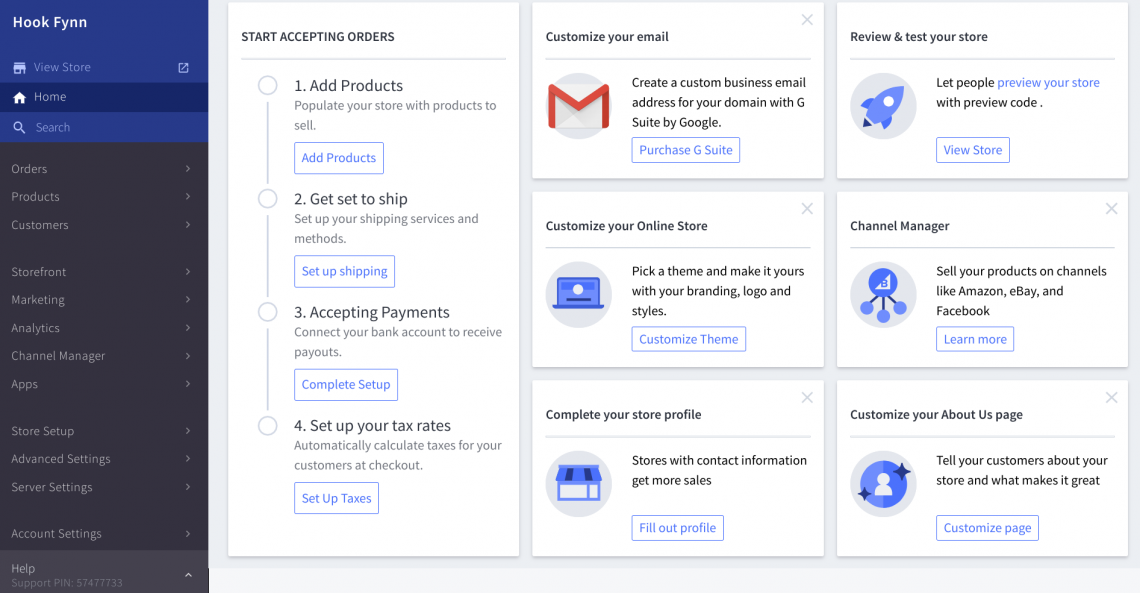1140x593 pixels.
Task: Collapse the Help section chevron
Action: 188,575
